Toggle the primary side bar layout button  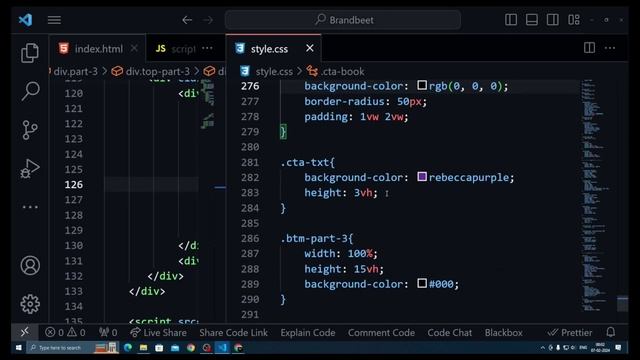coord(511,20)
